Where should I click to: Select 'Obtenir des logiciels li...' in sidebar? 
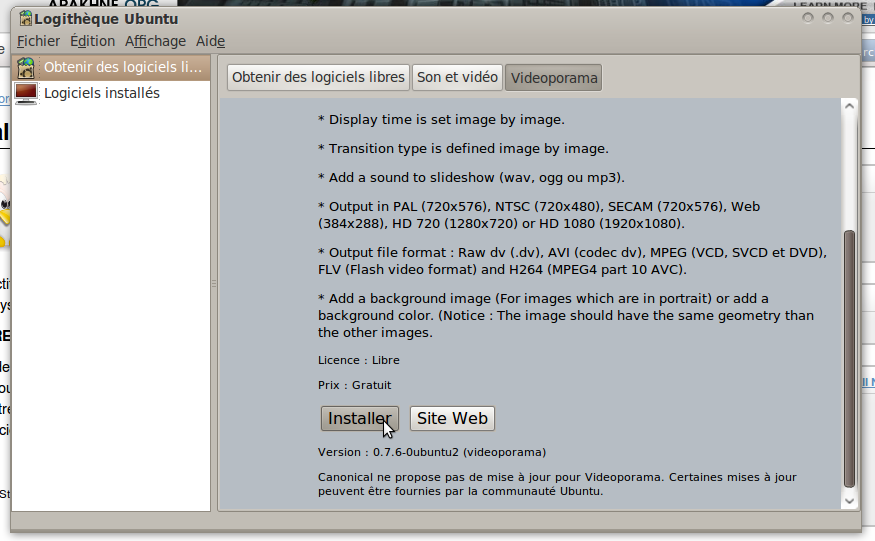click(x=111, y=68)
